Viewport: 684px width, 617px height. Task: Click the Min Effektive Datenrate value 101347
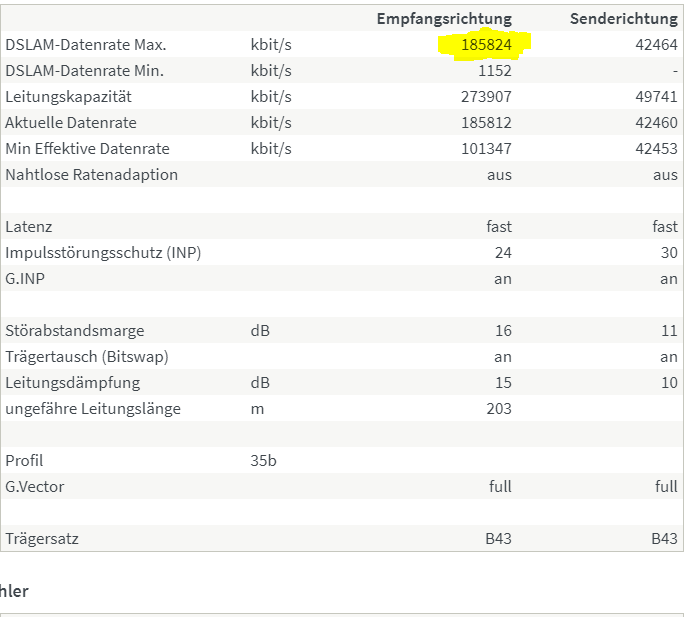click(486, 149)
